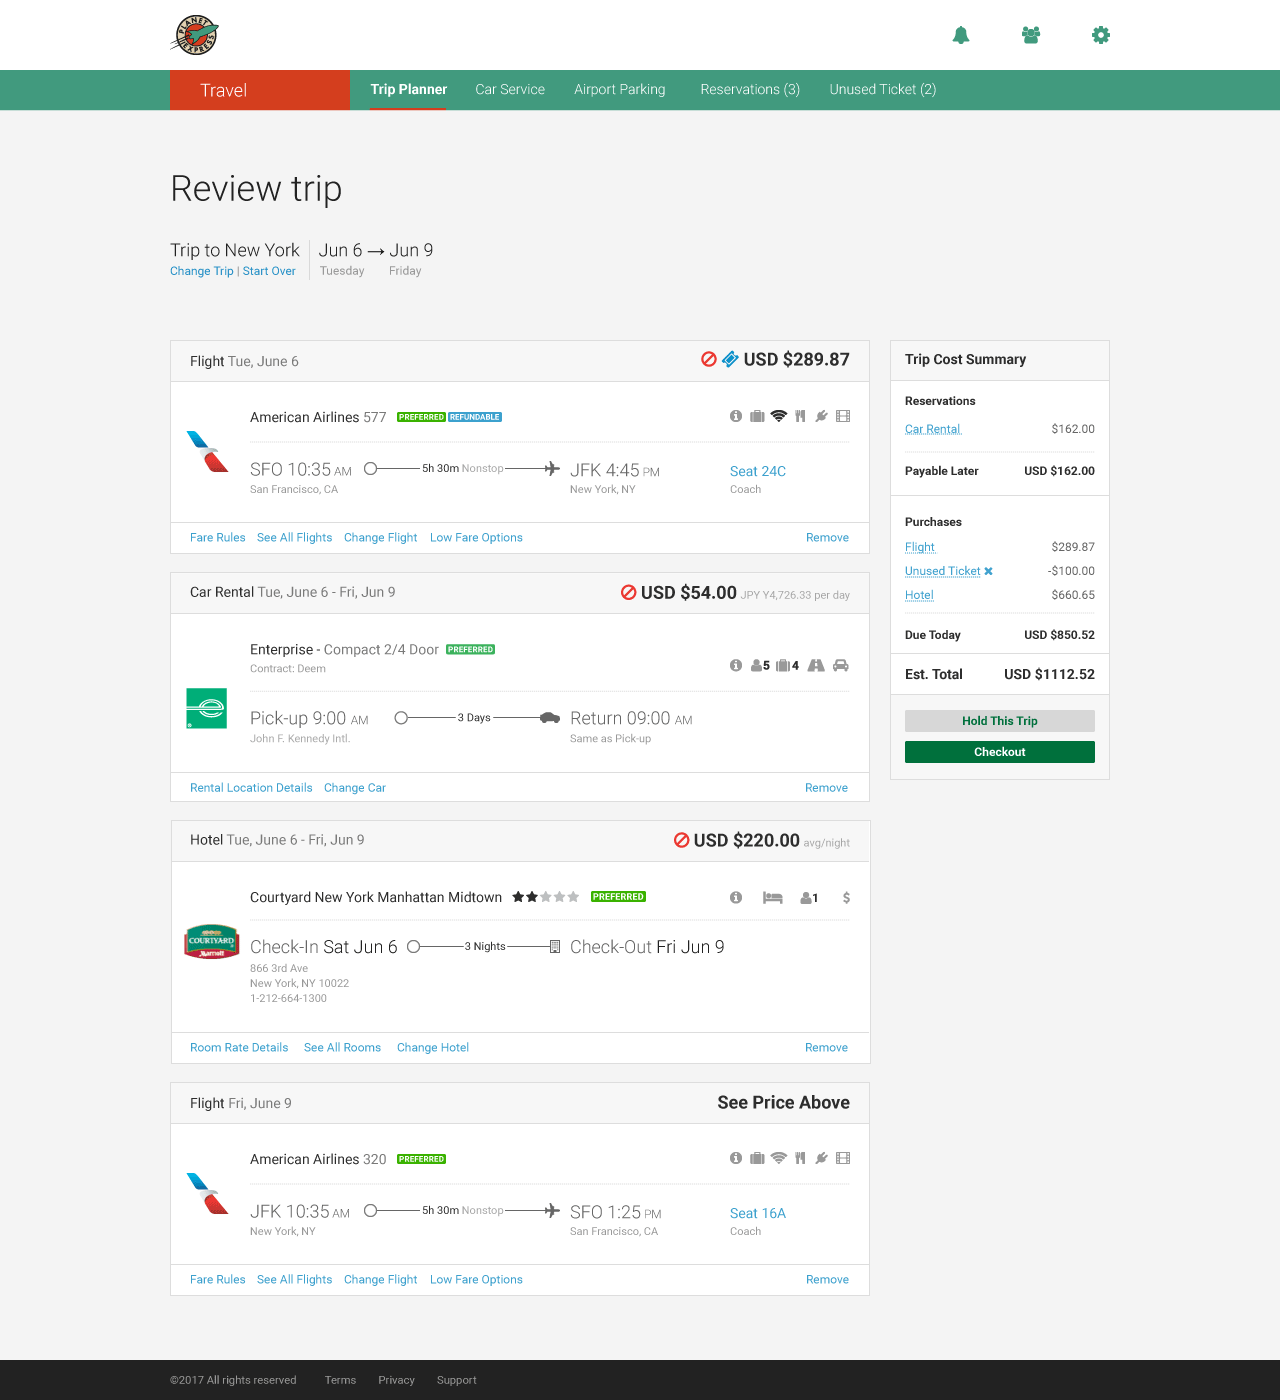1280x1400 pixels.
Task: Remove the Unused Ticket with x icon
Action: coord(988,571)
